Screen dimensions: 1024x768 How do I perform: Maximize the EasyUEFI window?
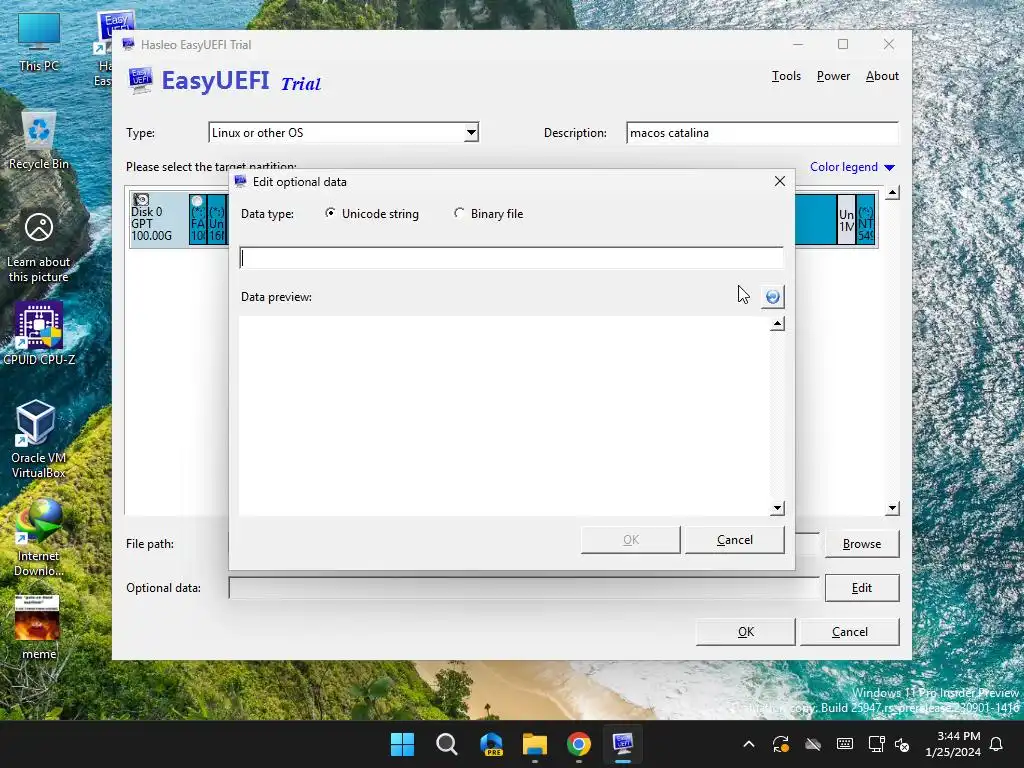843,44
